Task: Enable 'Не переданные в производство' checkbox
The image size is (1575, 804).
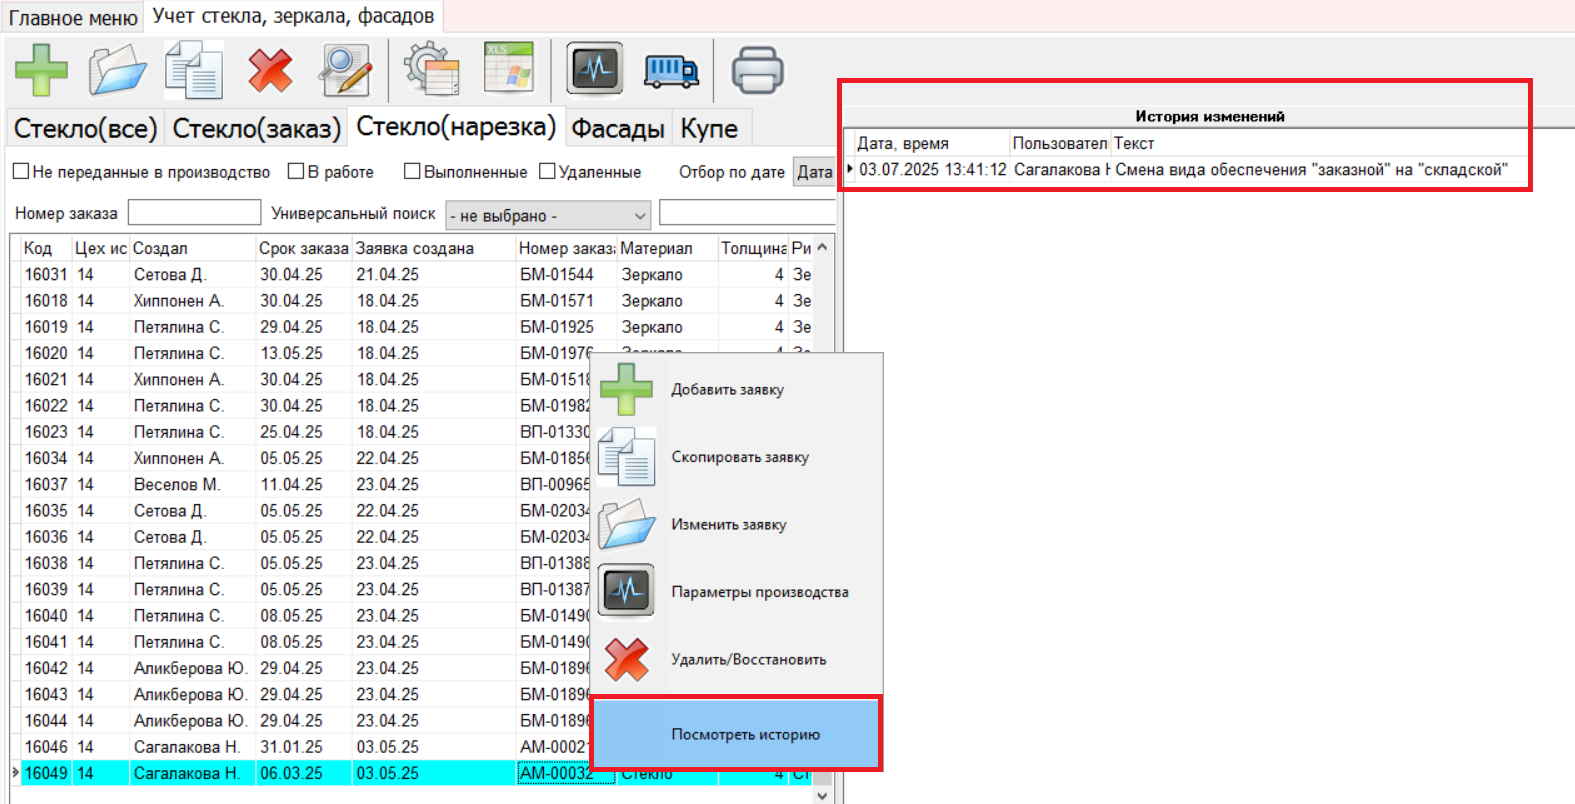Action: (21, 172)
